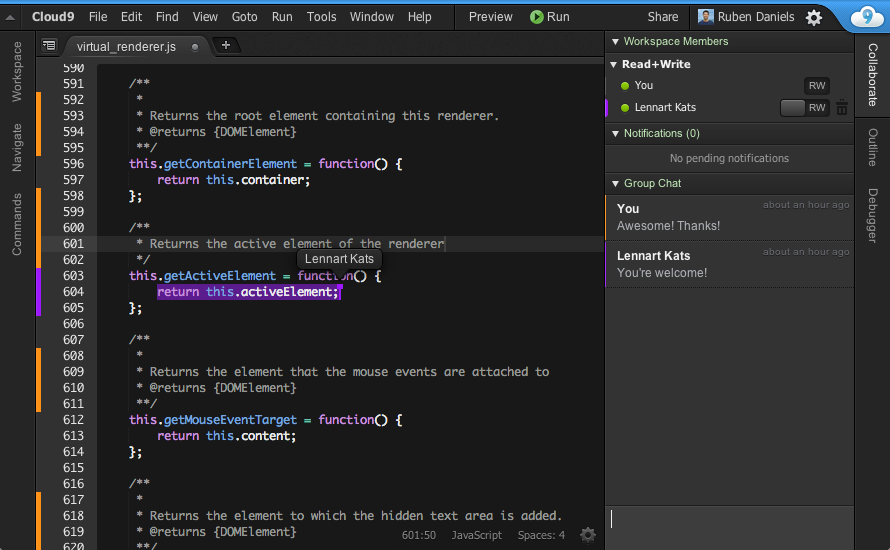Click the Cloud9 cloud logo icon
The height and width of the screenshot is (550, 890).
point(867,16)
